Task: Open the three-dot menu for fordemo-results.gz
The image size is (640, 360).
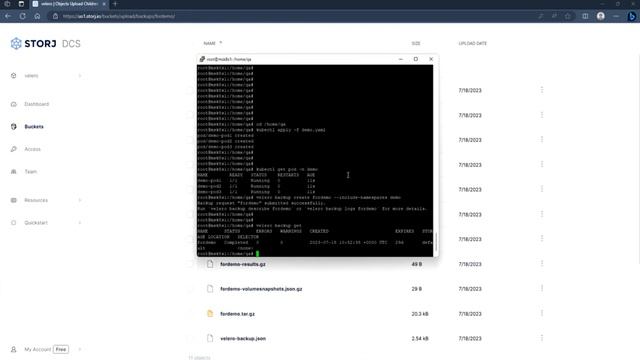Action: pyautogui.click(x=542, y=264)
